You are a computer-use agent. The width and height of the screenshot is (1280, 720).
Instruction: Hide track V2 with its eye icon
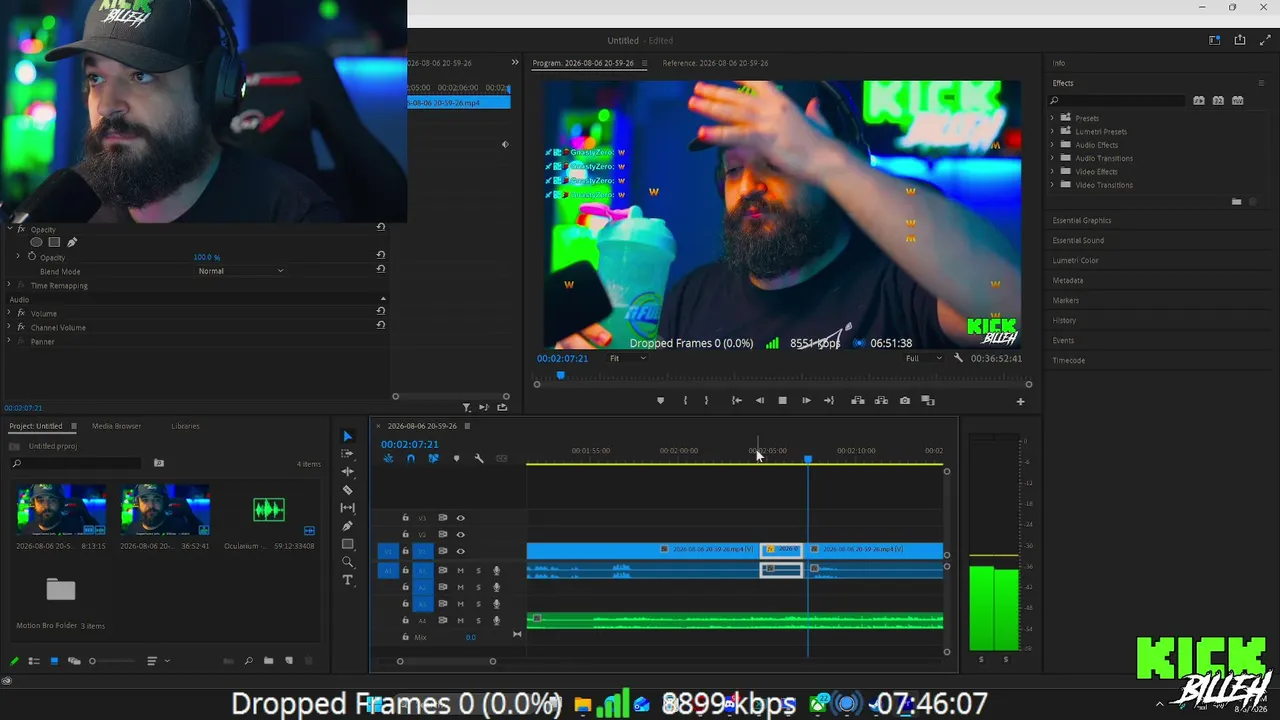[460, 535]
